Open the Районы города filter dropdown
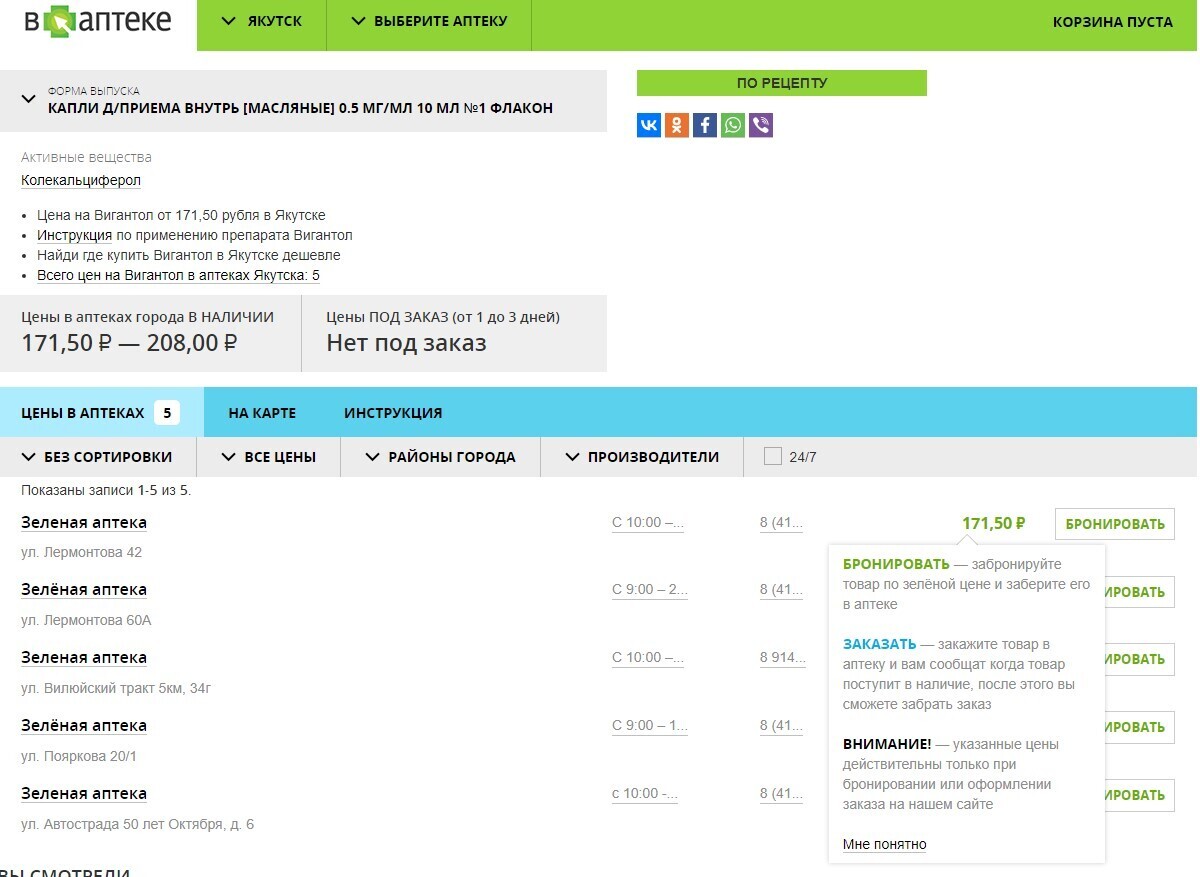Screen dimensions: 1200x877 click(x=440, y=457)
